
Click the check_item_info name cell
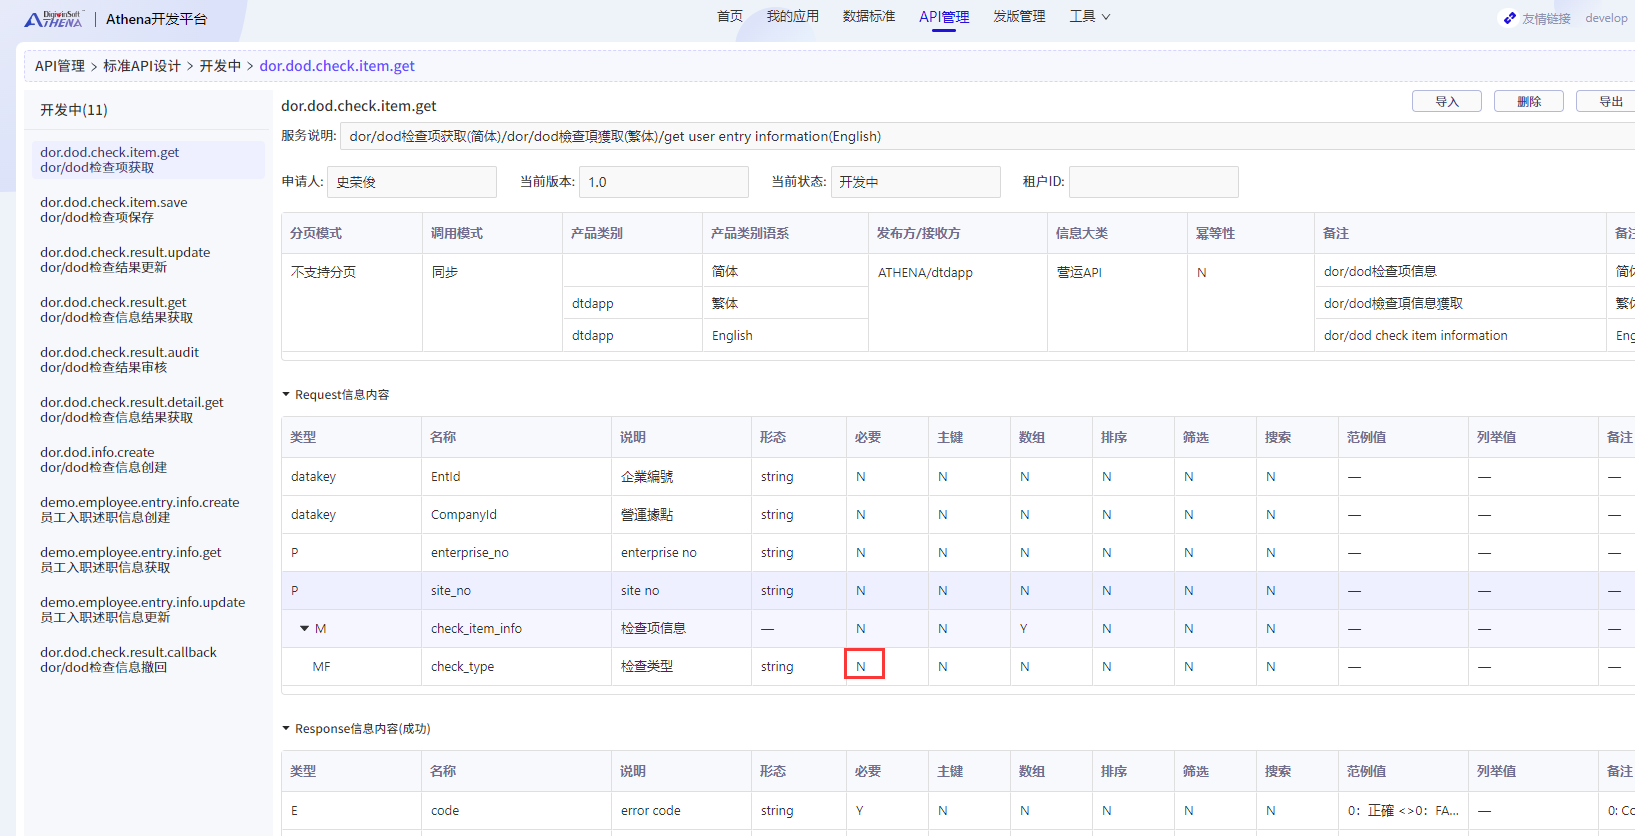[516, 629]
